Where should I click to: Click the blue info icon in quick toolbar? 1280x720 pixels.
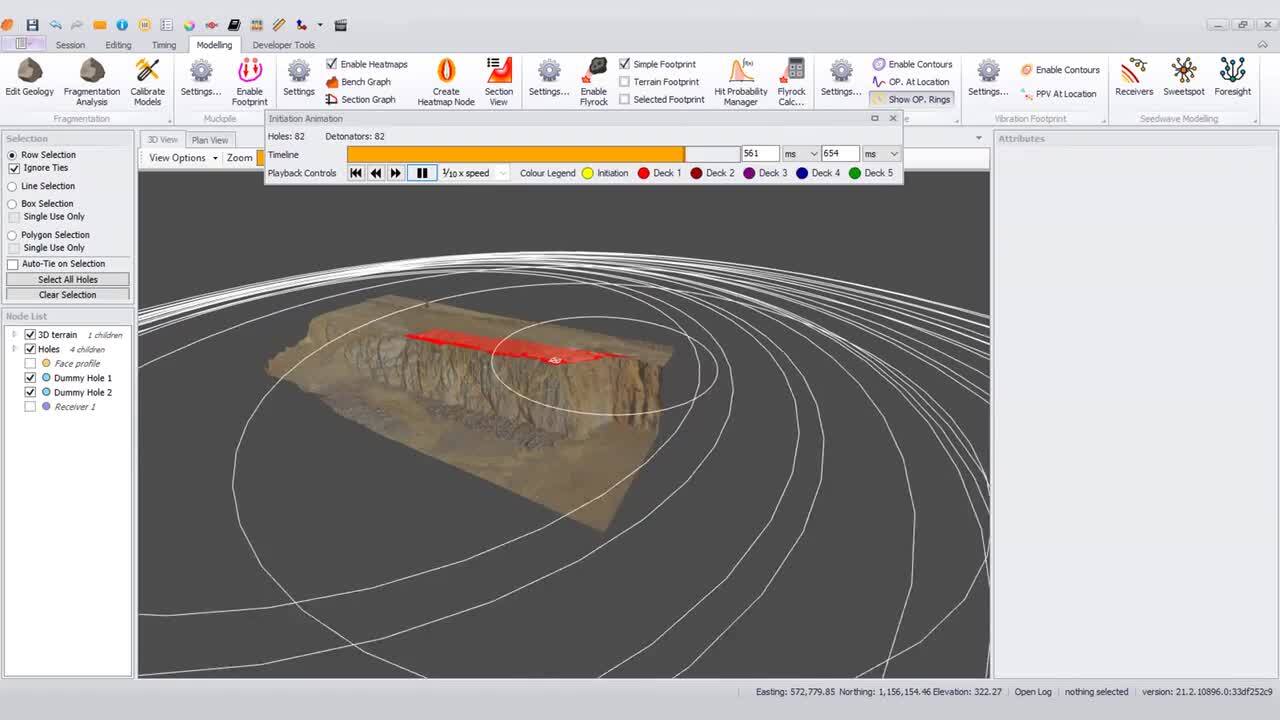pyautogui.click(x=122, y=25)
